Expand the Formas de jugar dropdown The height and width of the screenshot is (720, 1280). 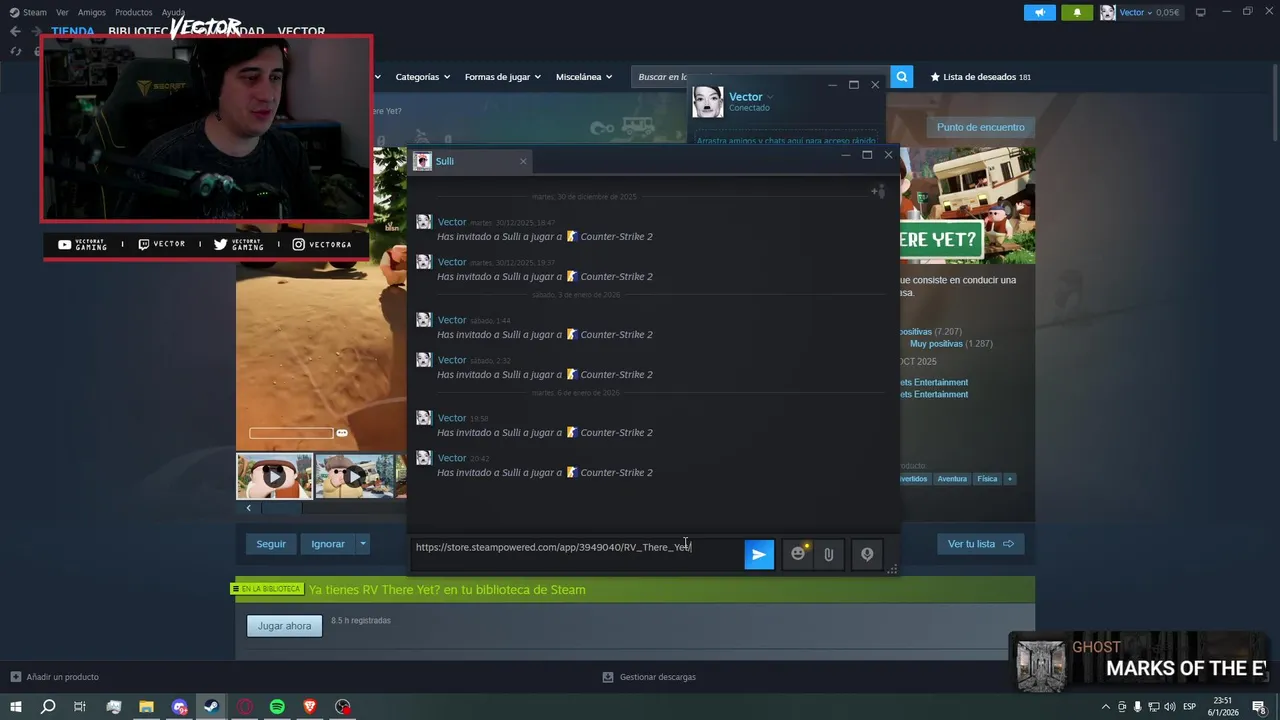[502, 77]
